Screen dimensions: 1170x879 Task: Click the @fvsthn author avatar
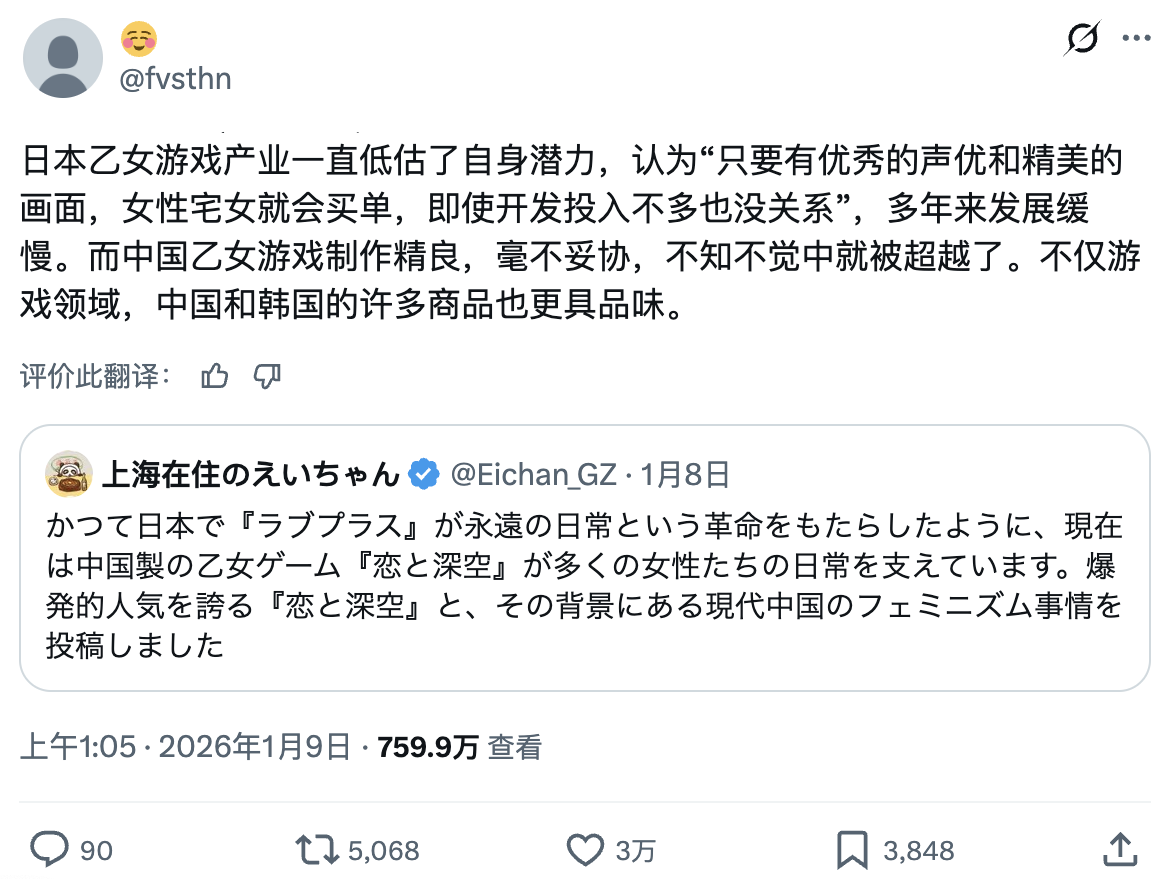(62, 58)
